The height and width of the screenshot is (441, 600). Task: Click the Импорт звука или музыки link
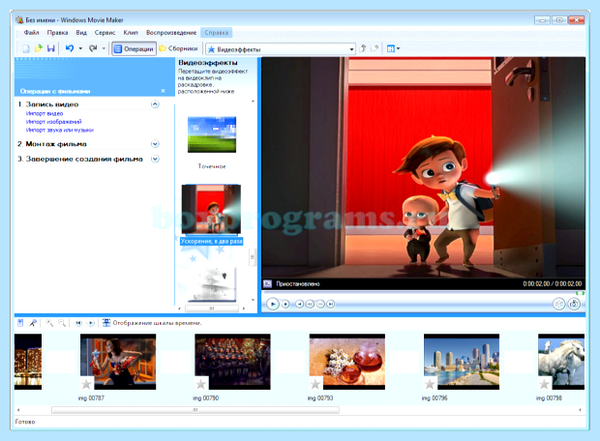click(60, 130)
